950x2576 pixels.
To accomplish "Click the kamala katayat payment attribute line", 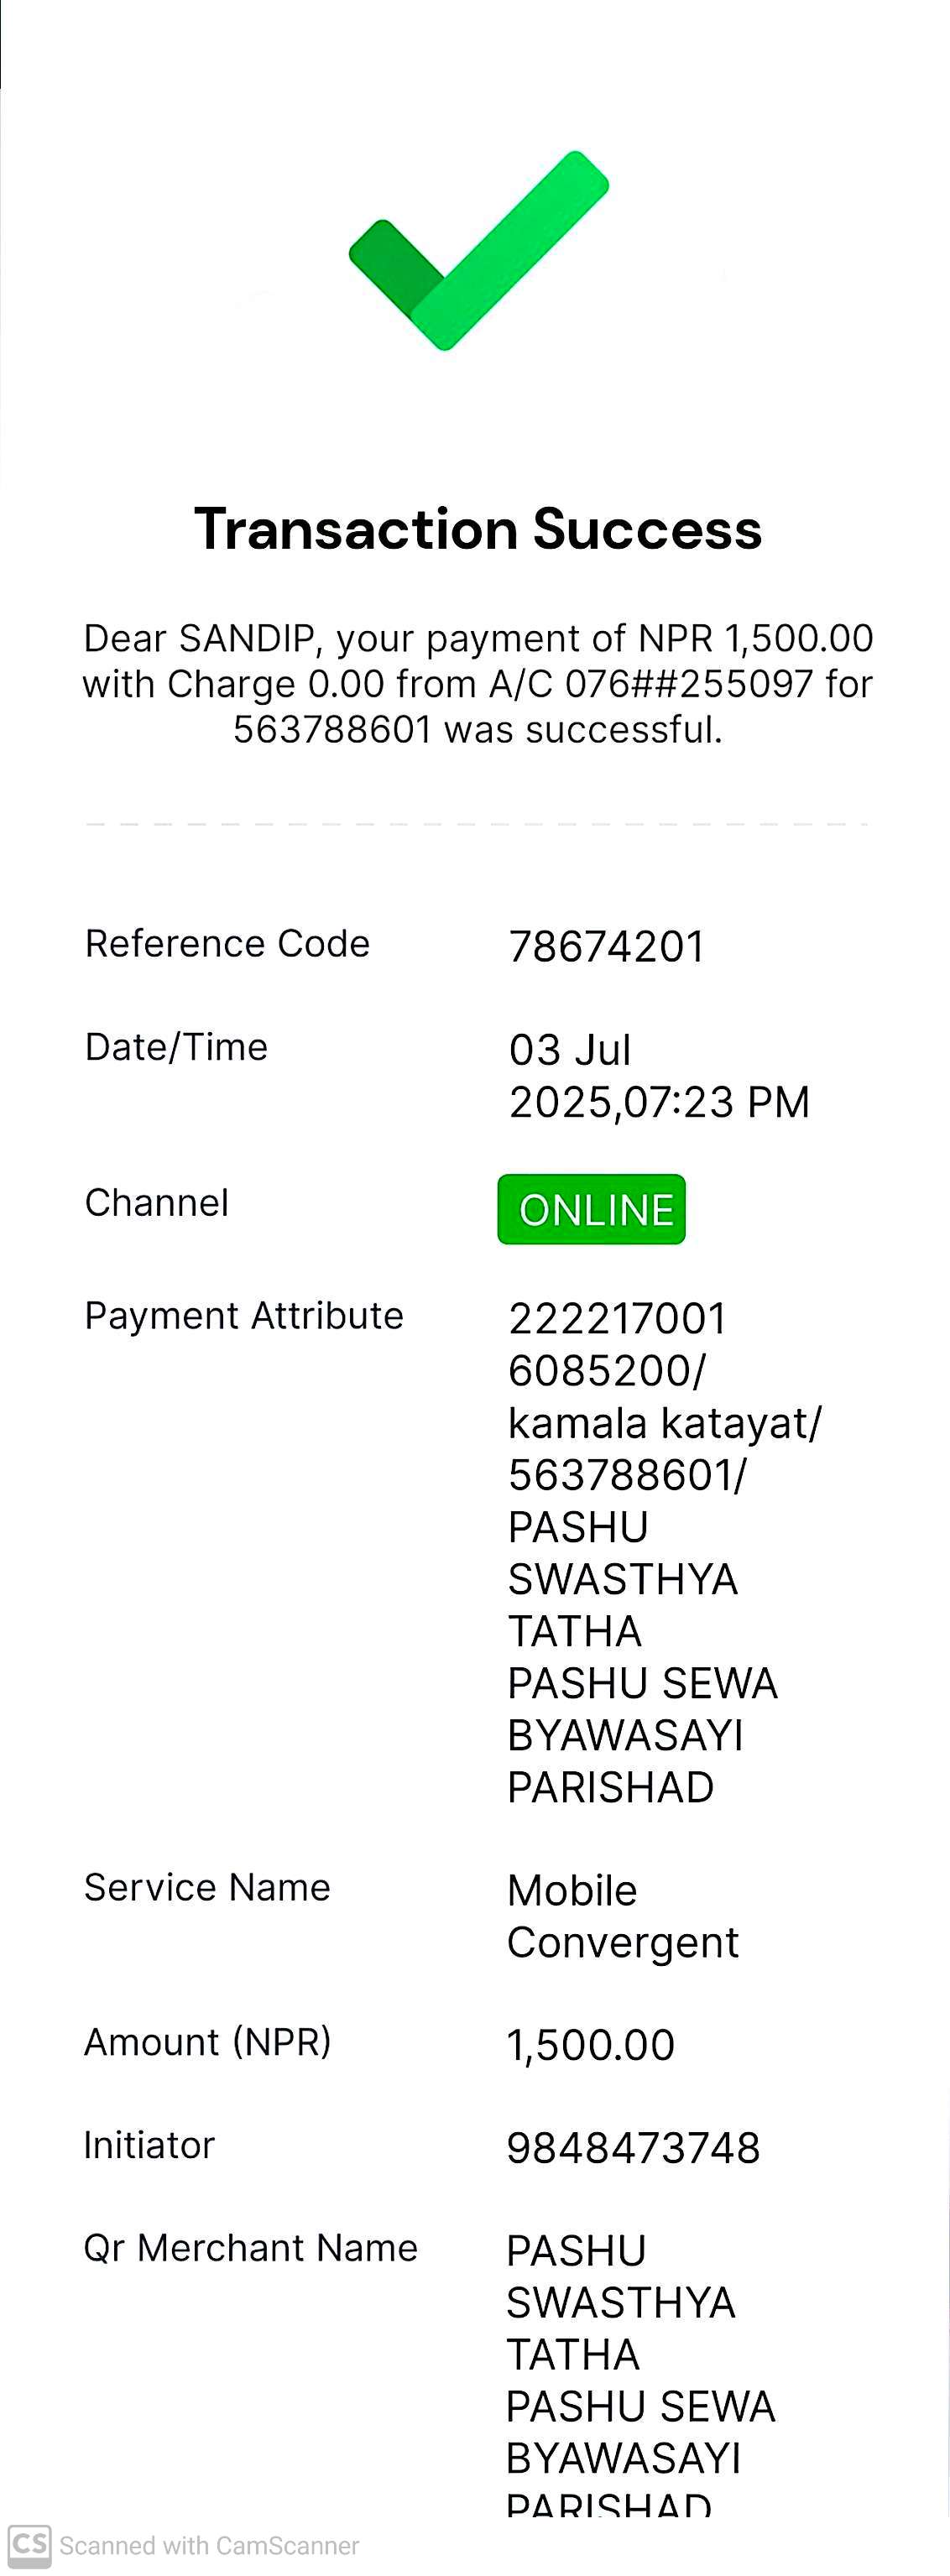I will pos(664,1423).
